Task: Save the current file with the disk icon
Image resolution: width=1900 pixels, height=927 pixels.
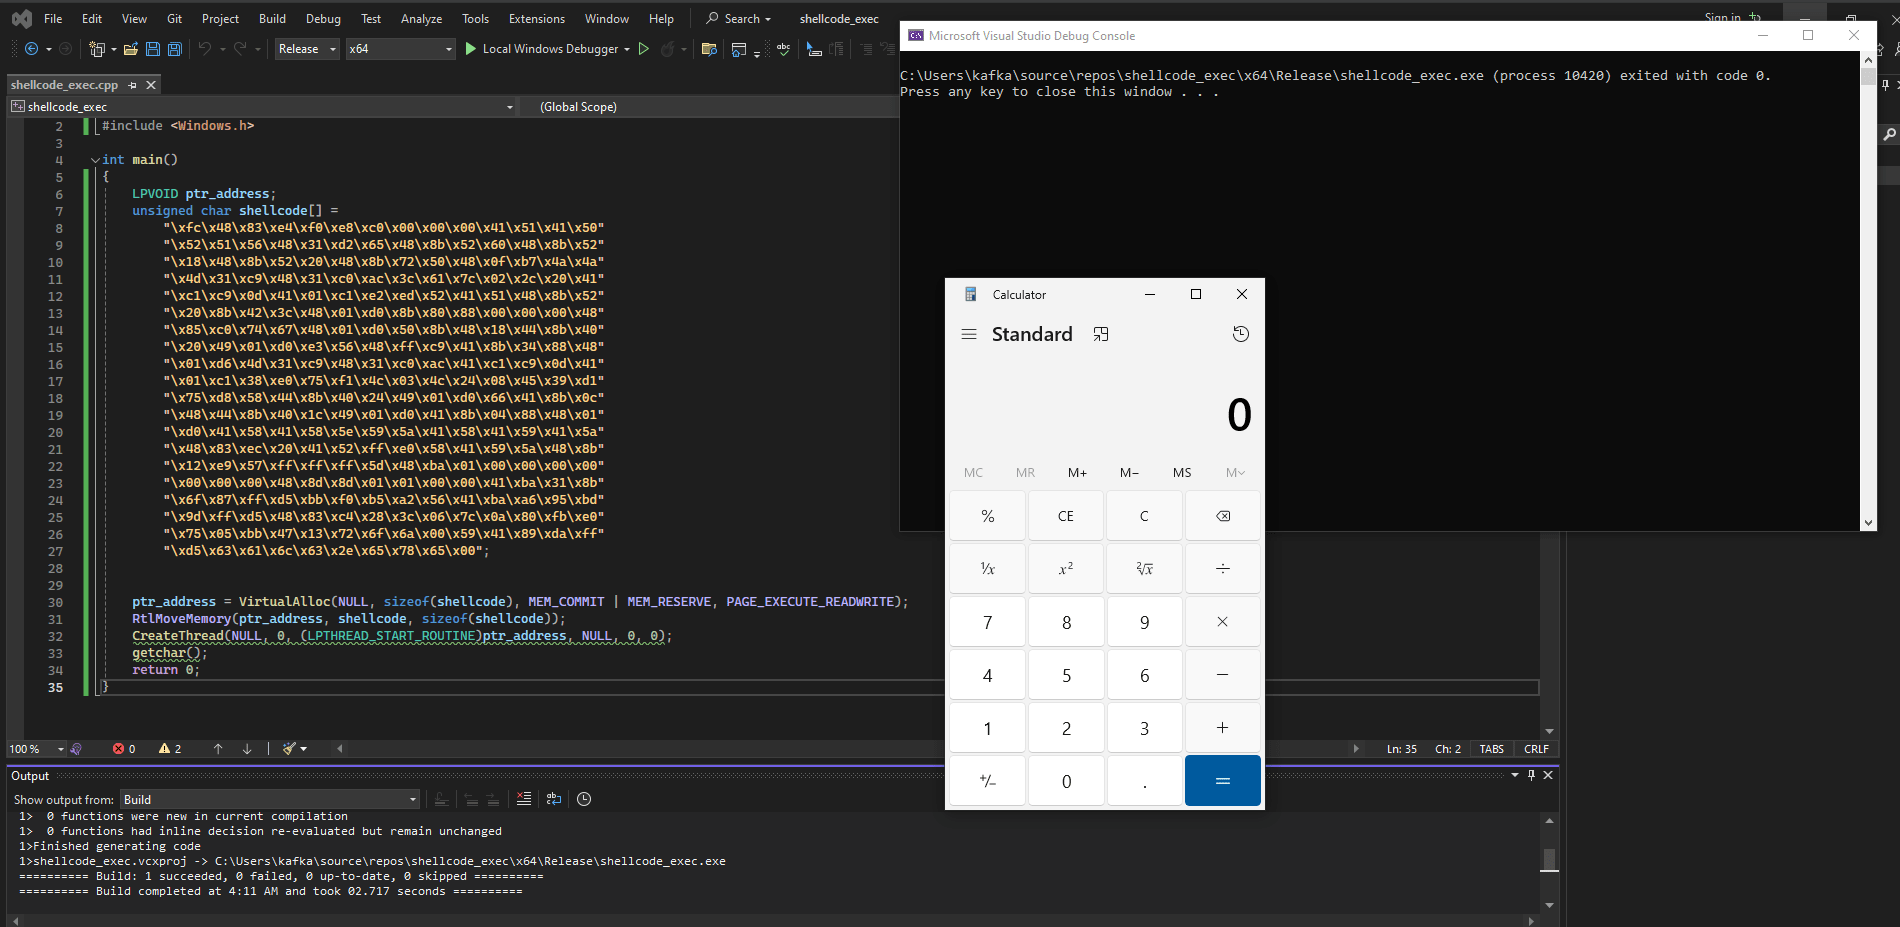Action: (x=153, y=49)
